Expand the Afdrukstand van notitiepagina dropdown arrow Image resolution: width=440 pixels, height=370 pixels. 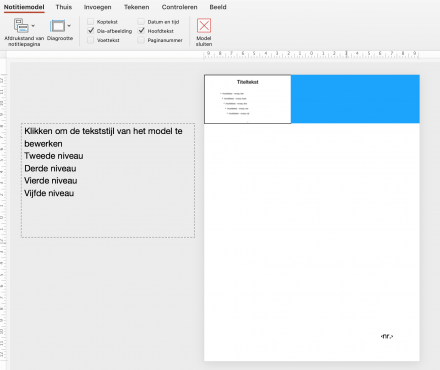coord(33,26)
